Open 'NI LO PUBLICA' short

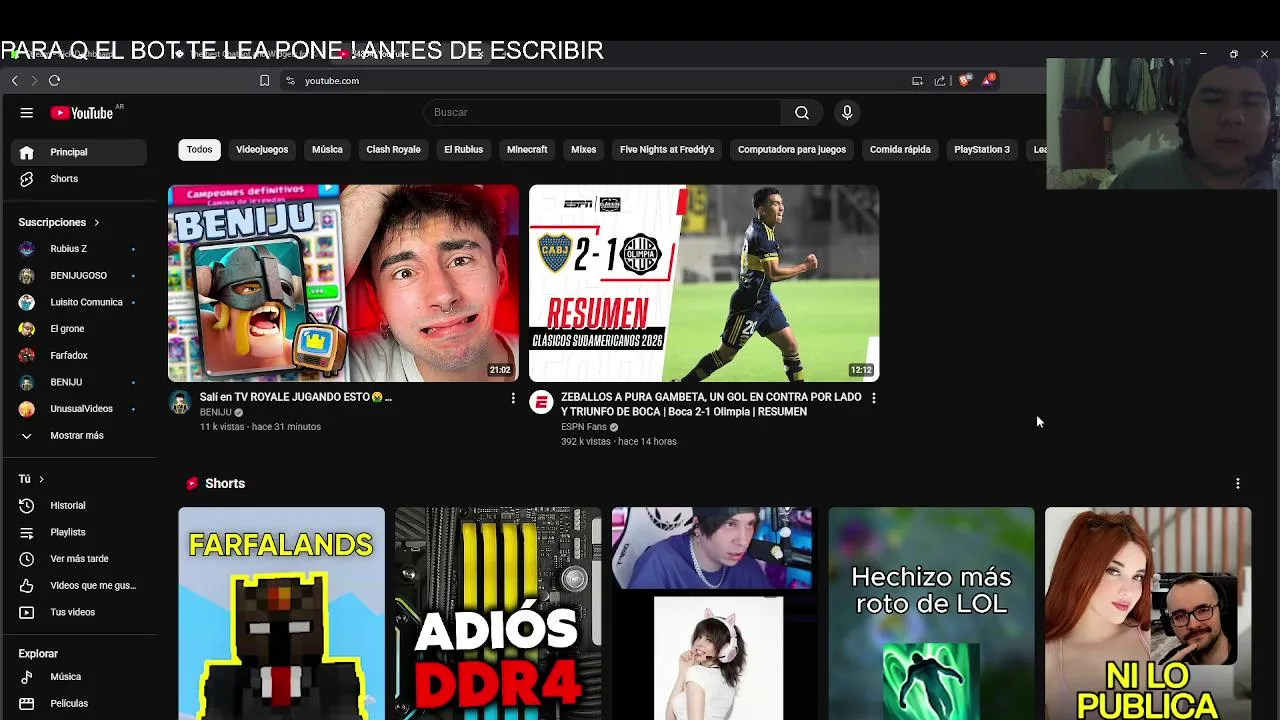(1148, 613)
